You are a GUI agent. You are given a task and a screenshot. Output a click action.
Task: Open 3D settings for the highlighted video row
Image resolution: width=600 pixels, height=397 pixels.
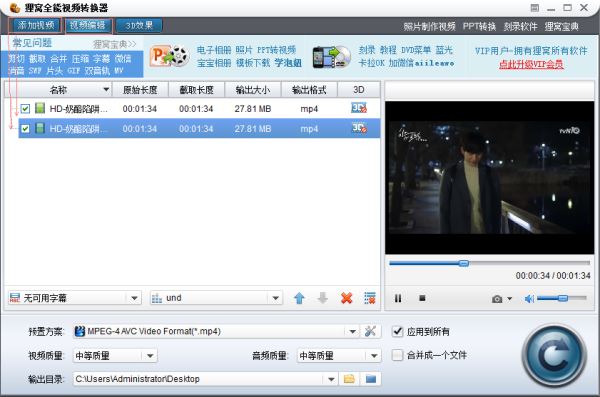click(359, 128)
